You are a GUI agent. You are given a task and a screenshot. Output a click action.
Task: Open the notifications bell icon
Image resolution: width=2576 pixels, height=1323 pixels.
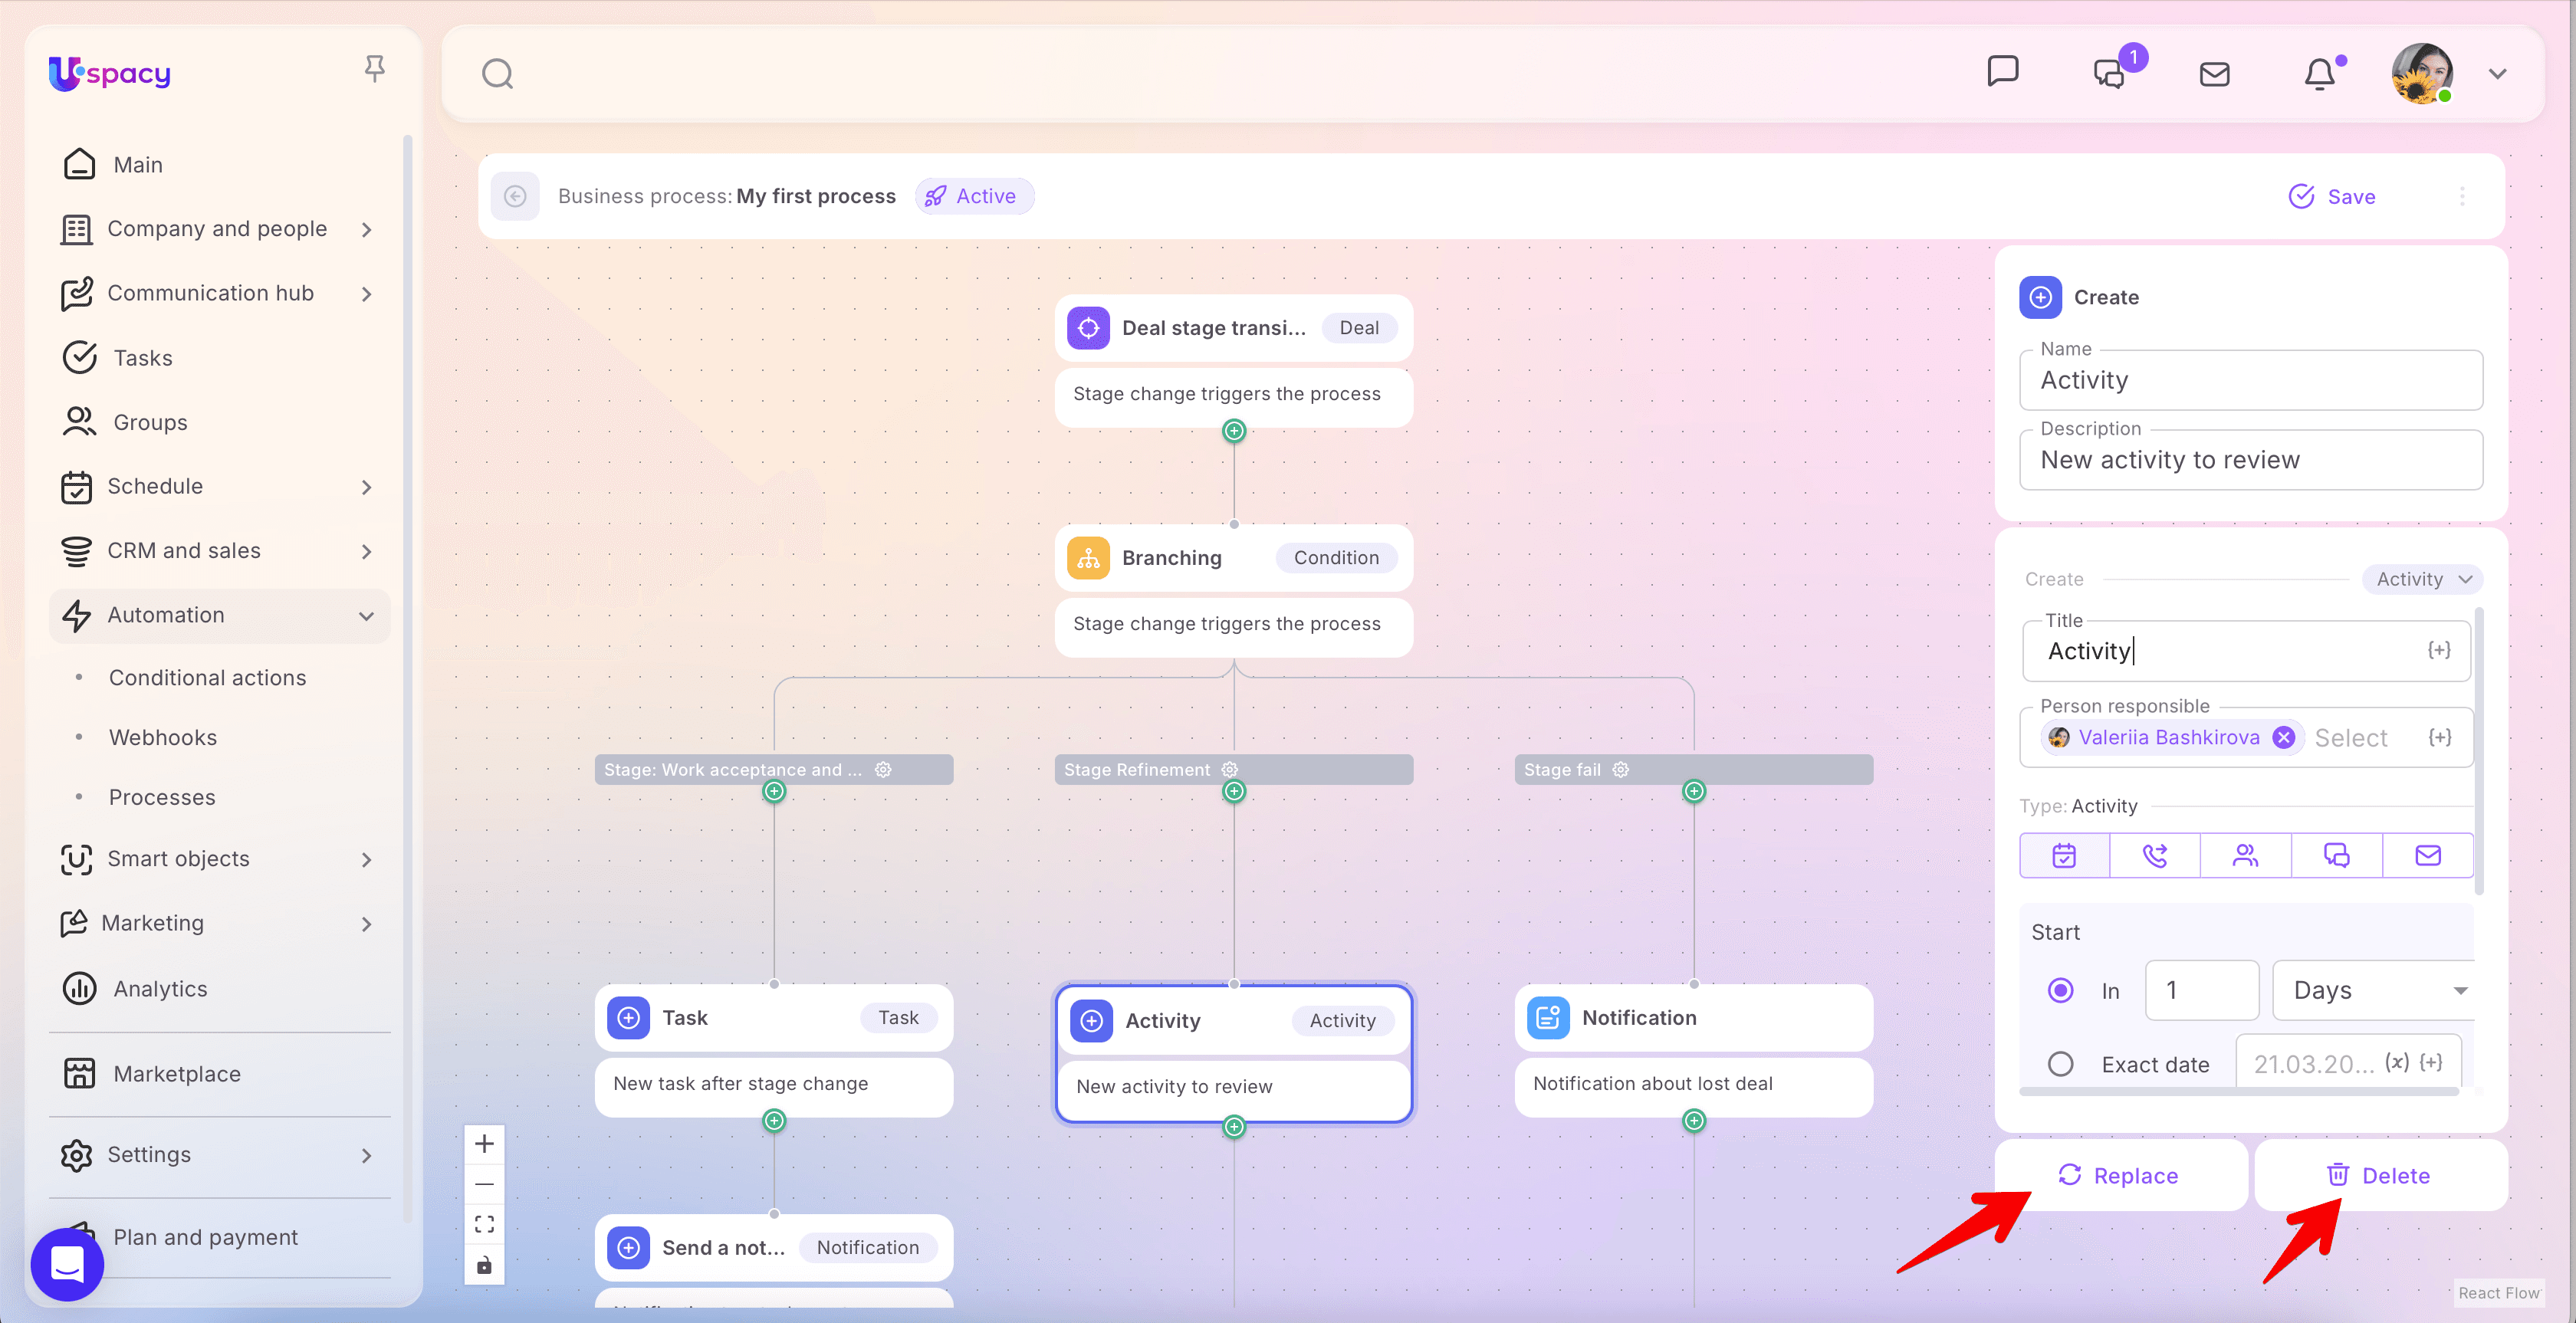(x=2319, y=74)
